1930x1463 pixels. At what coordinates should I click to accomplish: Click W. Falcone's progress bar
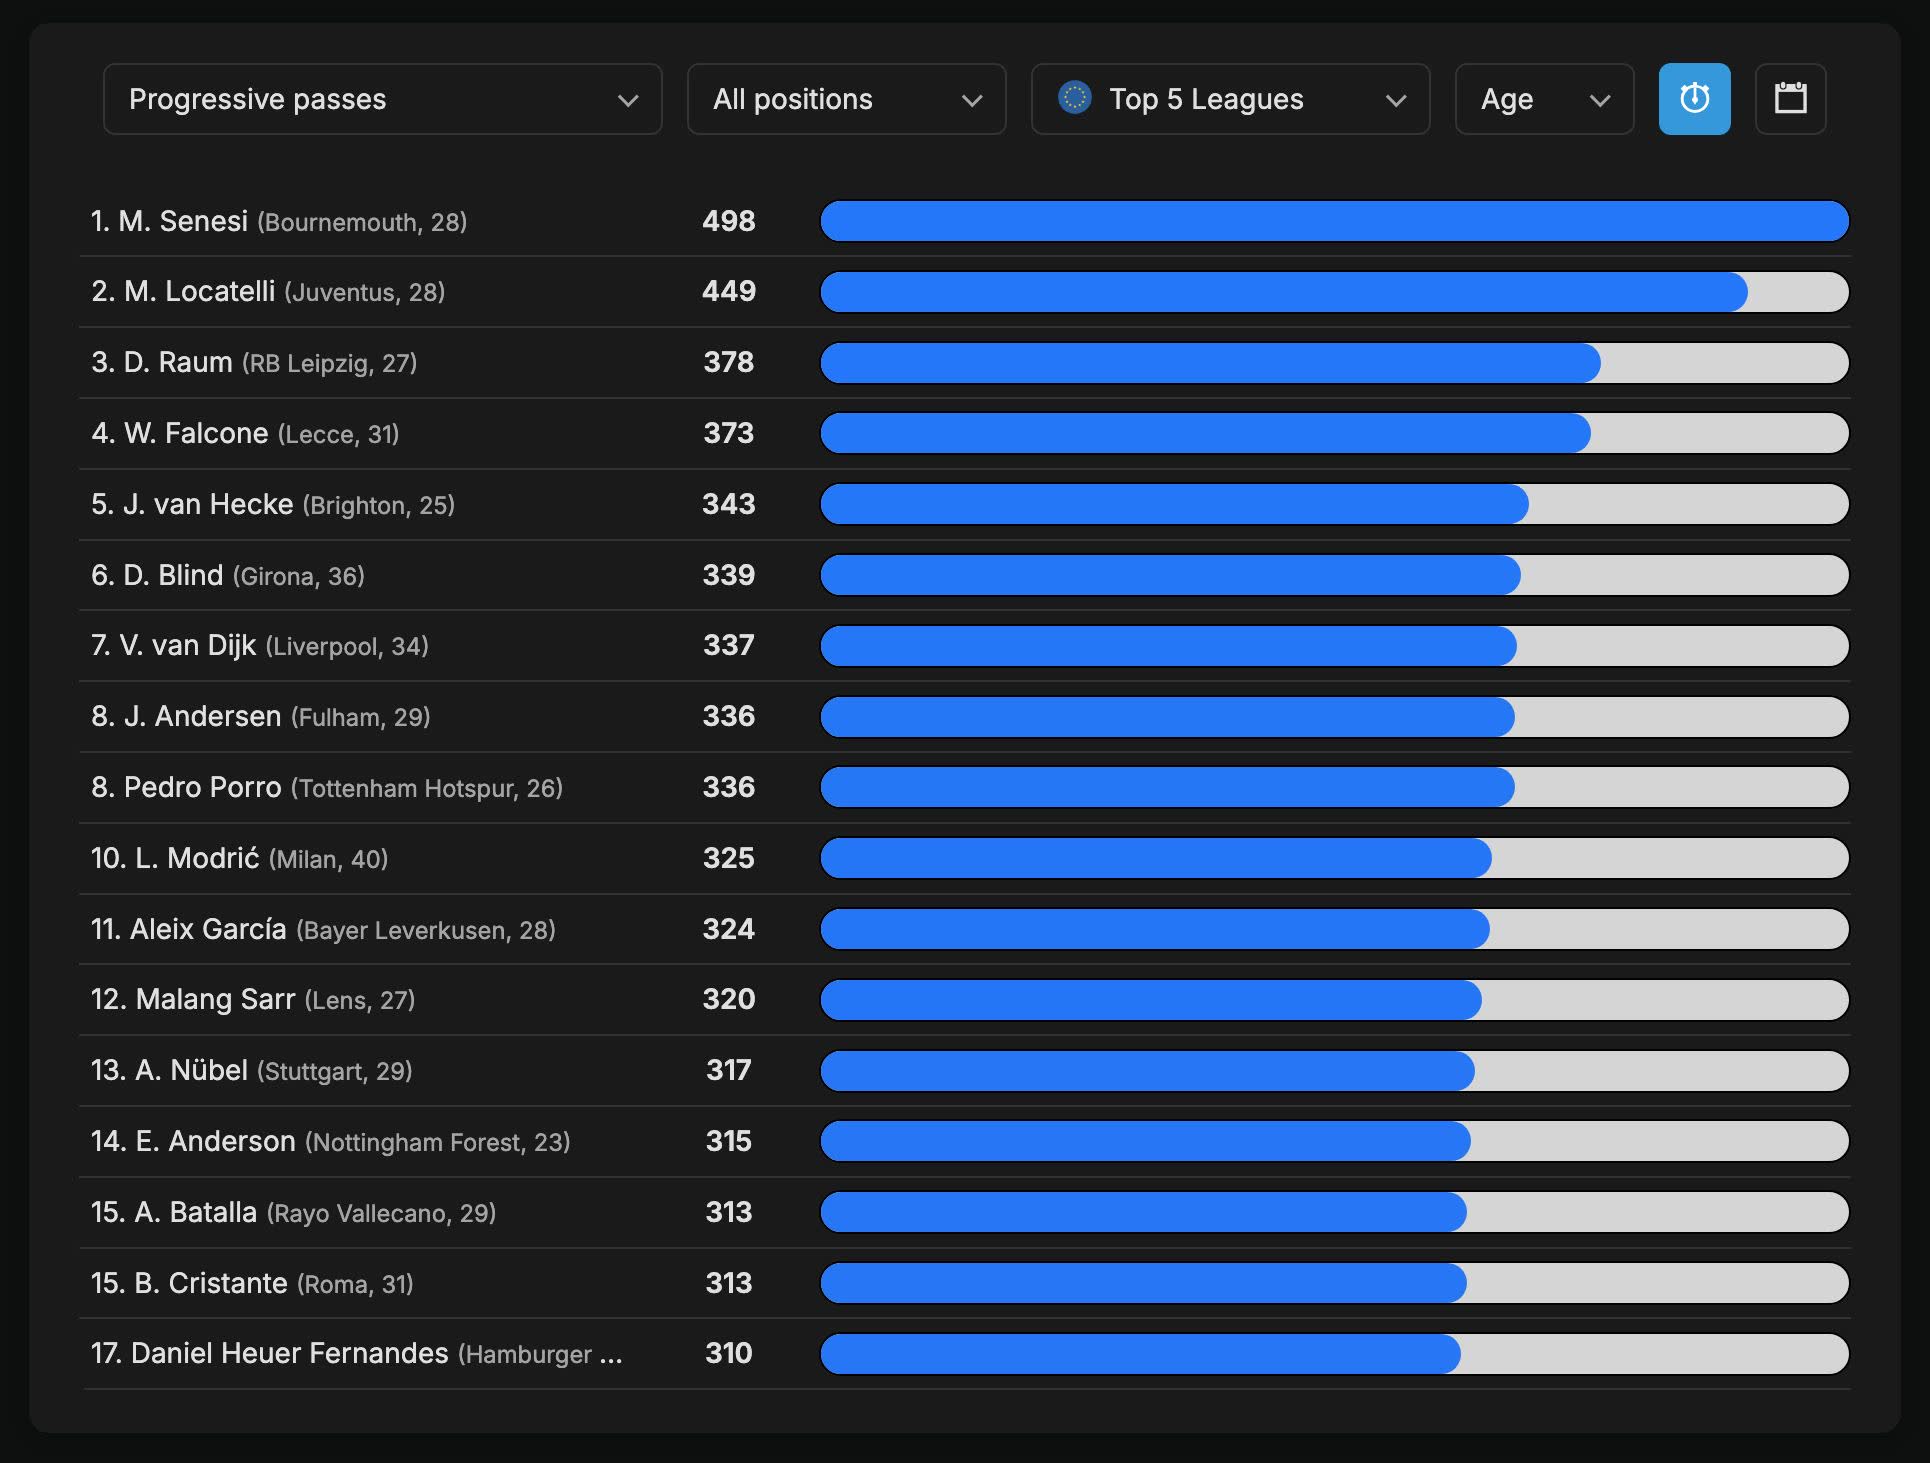[x=1334, y=434]
